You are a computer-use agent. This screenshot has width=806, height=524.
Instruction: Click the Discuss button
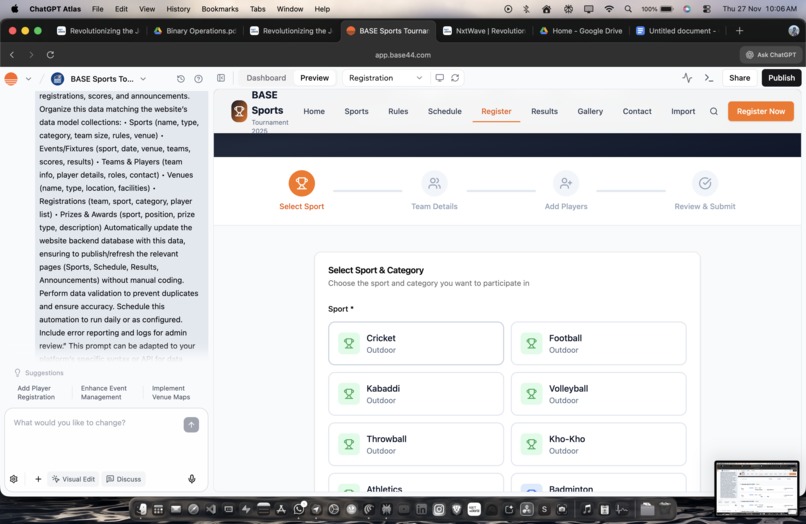pos(123,479)
